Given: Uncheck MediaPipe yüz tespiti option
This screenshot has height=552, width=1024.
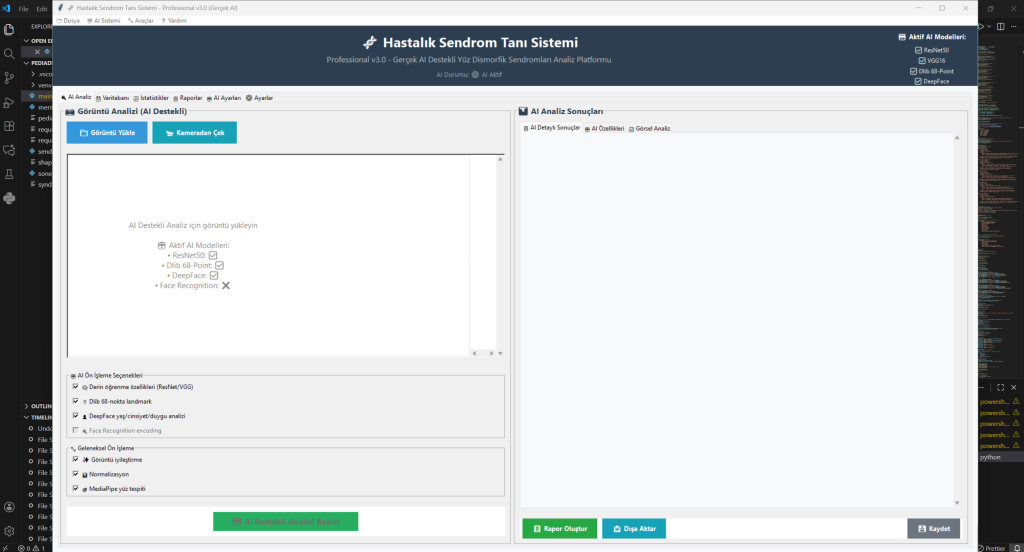Looking at the screenshot, I should [x=75, y=489].
